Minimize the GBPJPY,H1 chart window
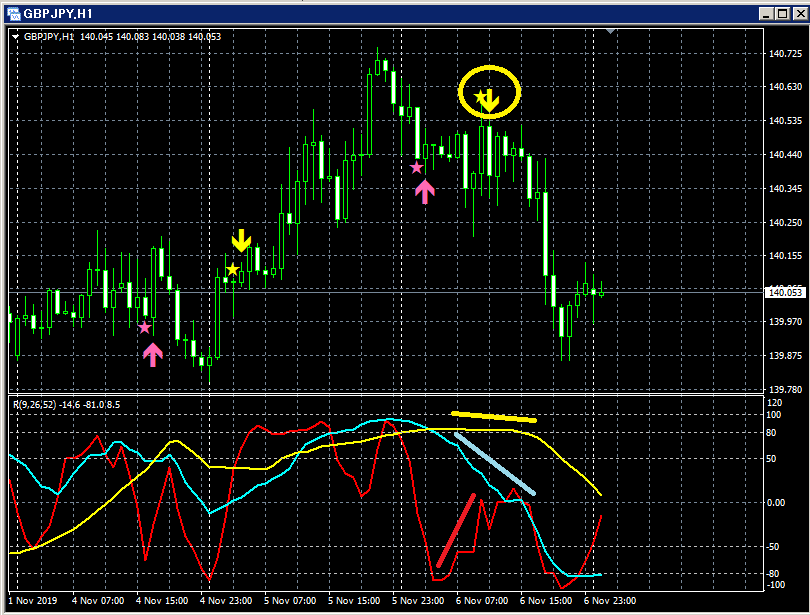Screen dimensions: 810x615 tap(767, 14)
